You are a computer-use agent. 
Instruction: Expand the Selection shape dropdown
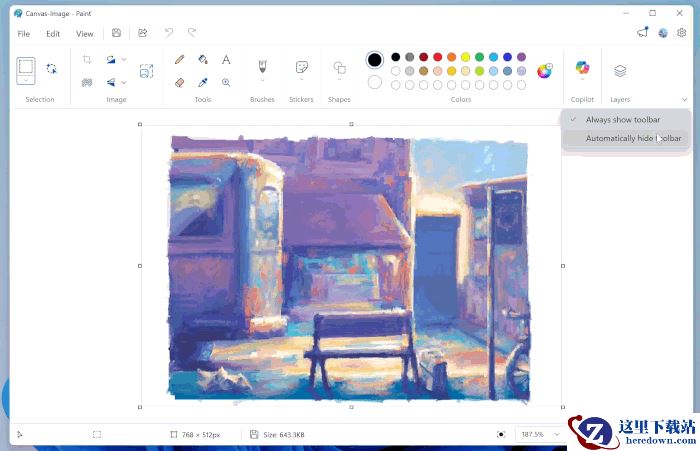click(26, 81)
